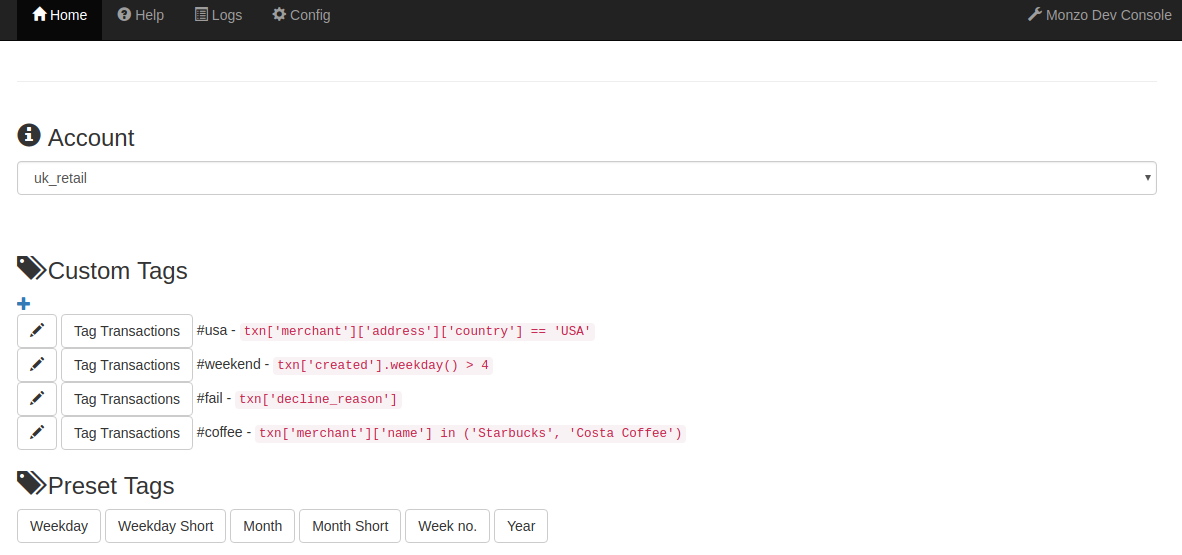
Task: Run Tag Transactions for #weekend
Action: [x=127, y=365]
